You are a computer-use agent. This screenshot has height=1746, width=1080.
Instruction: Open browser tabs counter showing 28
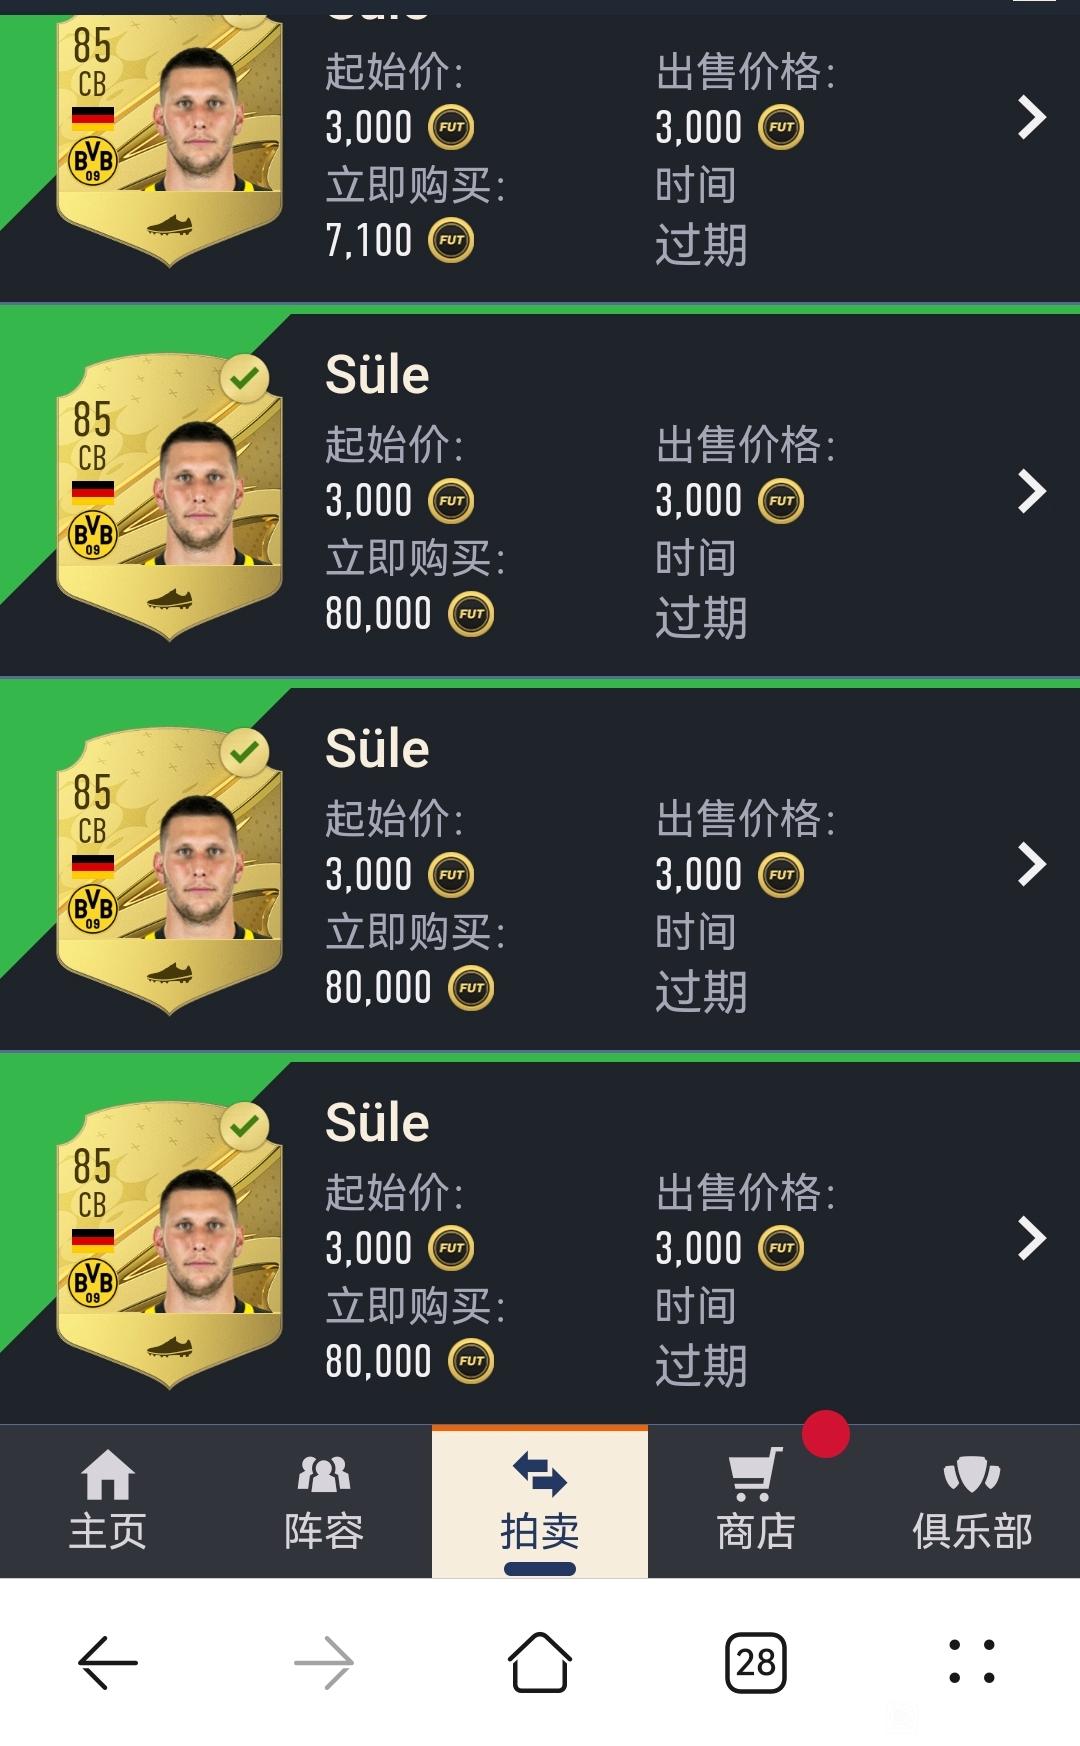click(756, 1662)
